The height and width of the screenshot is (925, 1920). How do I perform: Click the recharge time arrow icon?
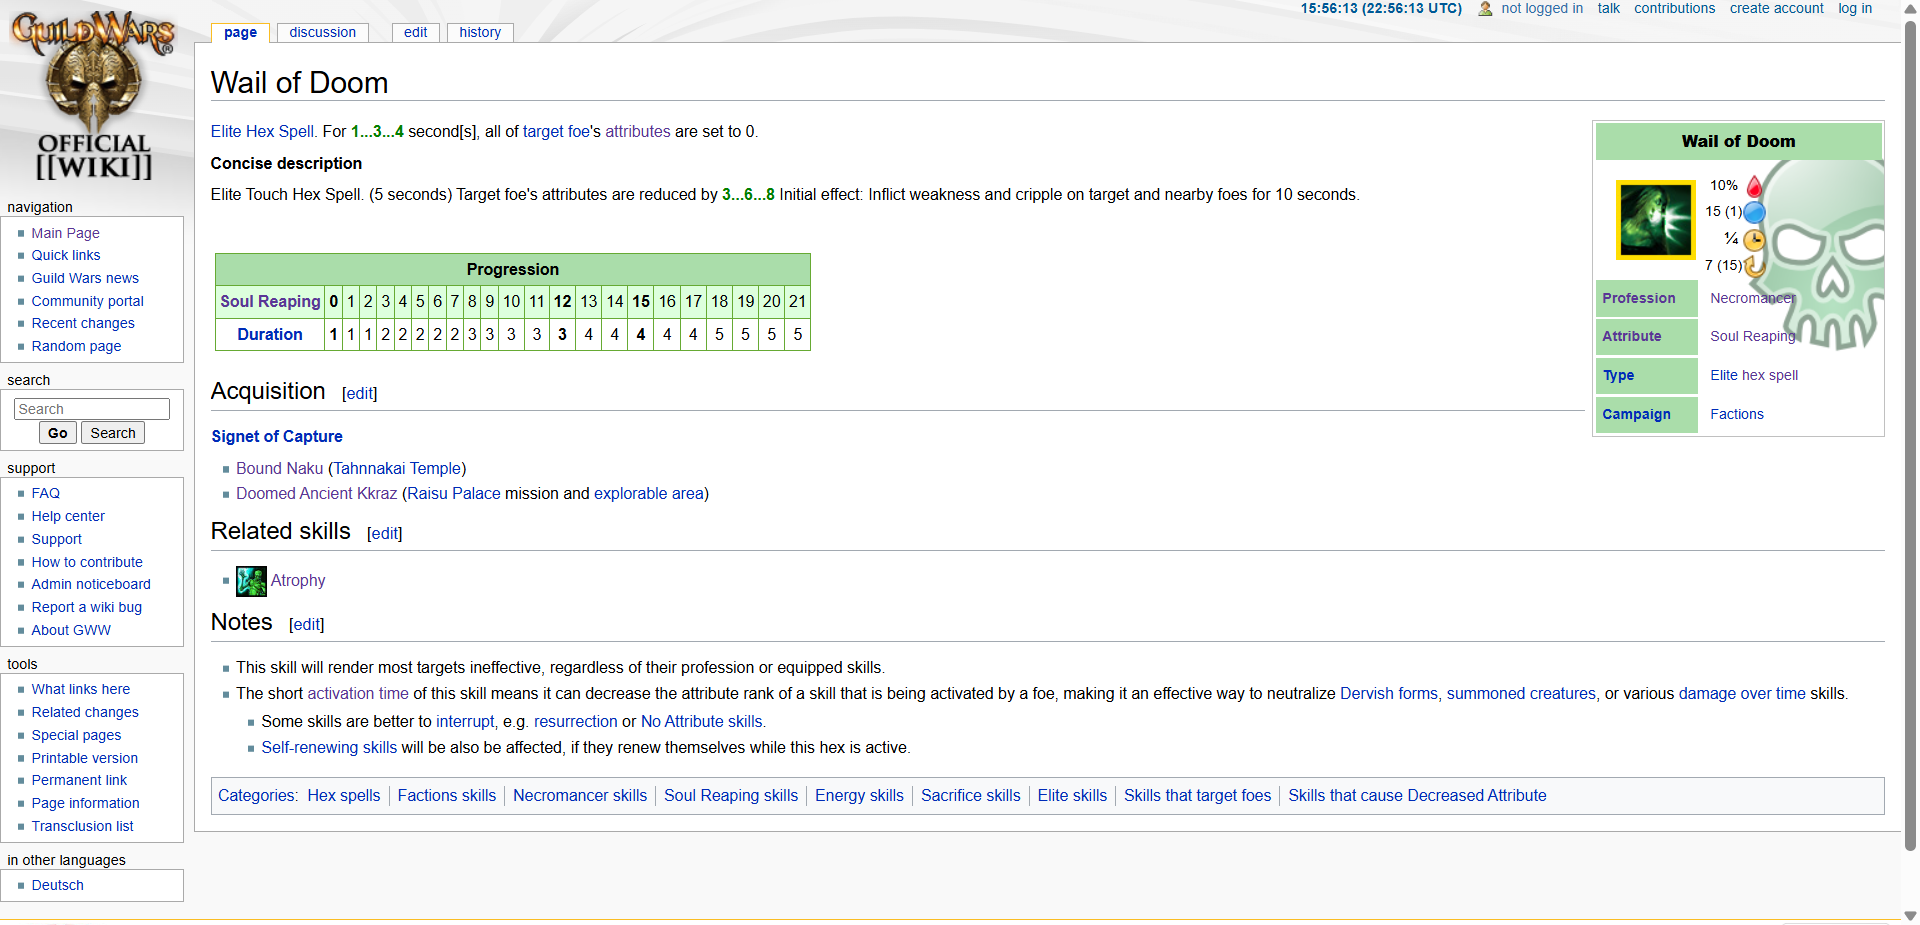[x=1754, y=266]
